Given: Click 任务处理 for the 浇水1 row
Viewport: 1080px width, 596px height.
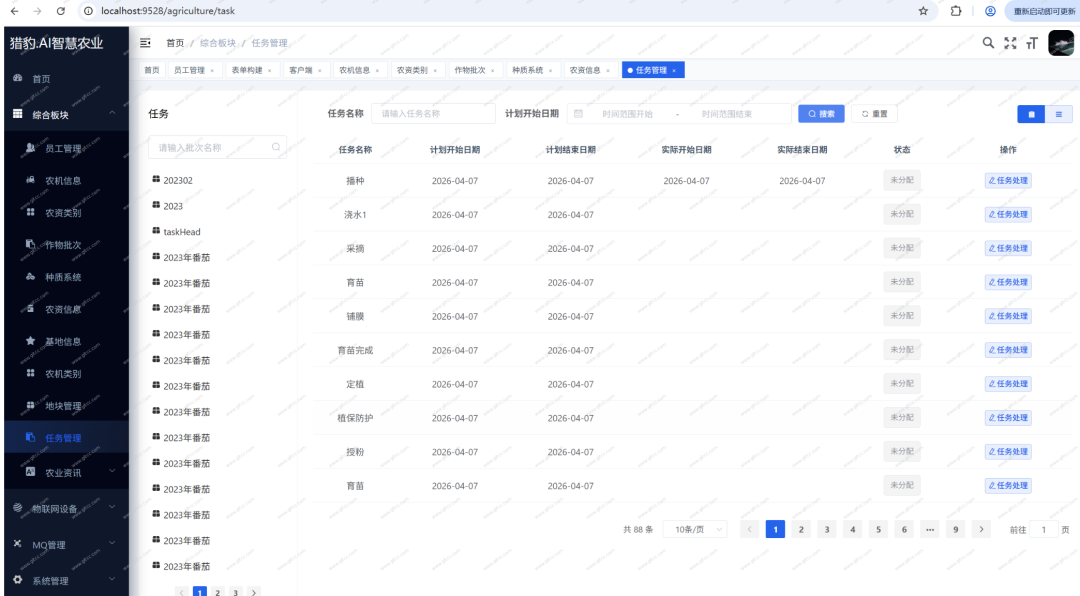Looking at the screenshot, I should click(1008, 214).
